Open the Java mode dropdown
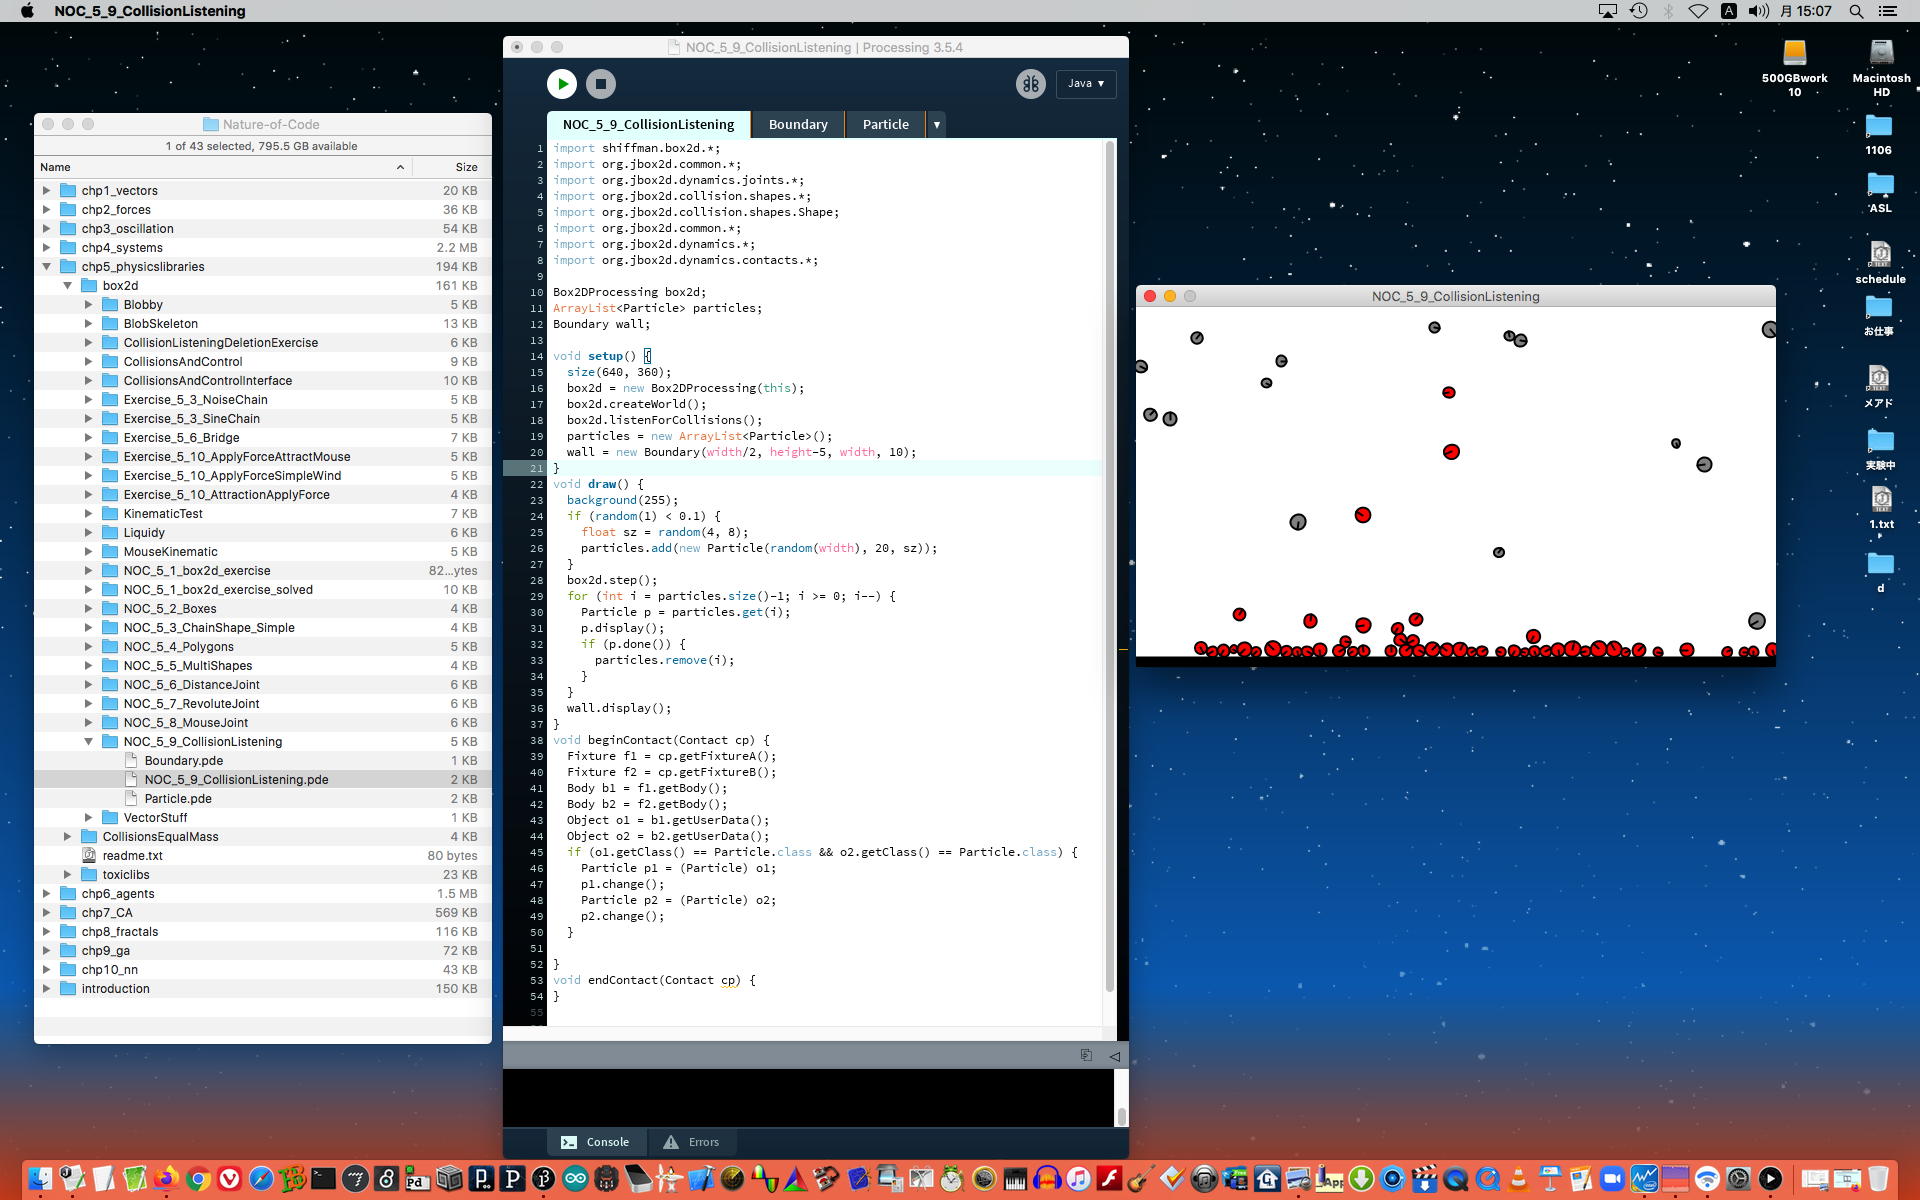 click(x=1085, y=84)
